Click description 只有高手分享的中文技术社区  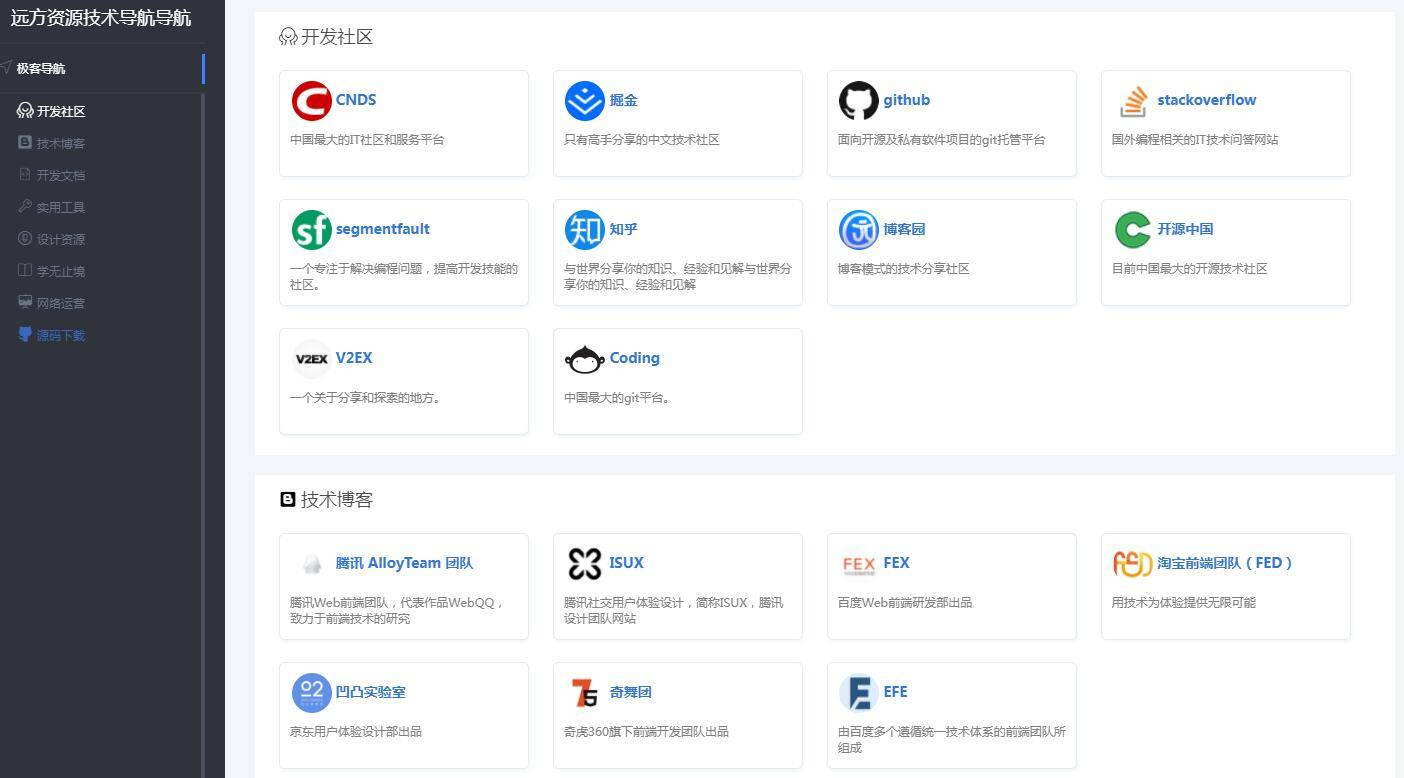pos(642,140)
